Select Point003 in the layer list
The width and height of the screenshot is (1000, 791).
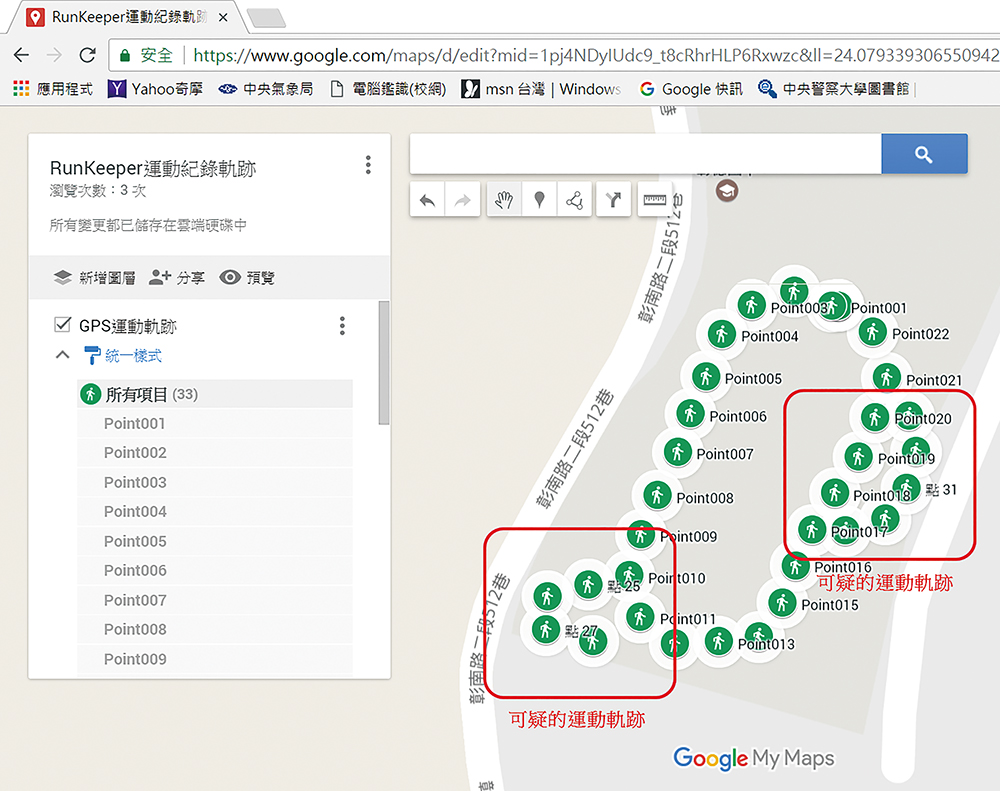pos(215,482)
